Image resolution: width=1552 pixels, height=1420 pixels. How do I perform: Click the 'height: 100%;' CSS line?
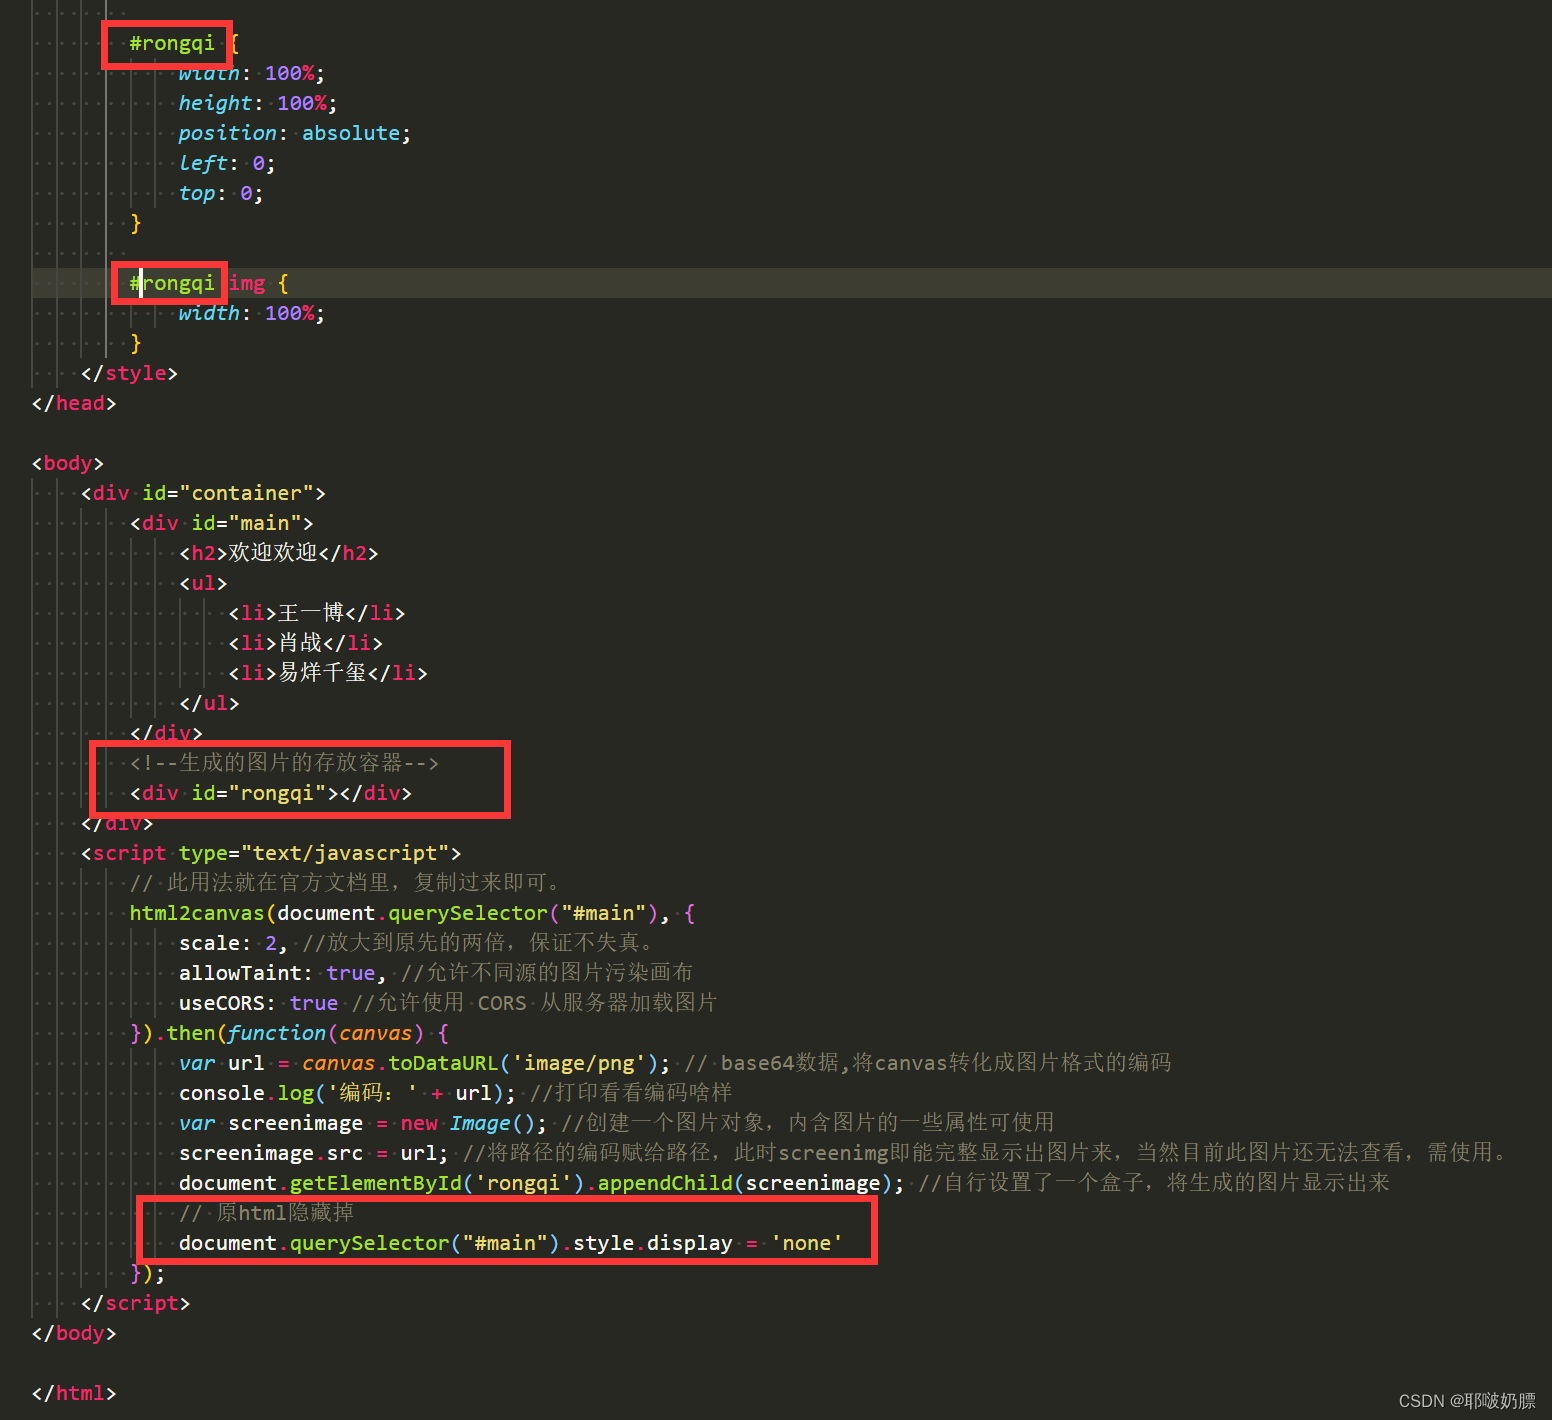[257, 103]
